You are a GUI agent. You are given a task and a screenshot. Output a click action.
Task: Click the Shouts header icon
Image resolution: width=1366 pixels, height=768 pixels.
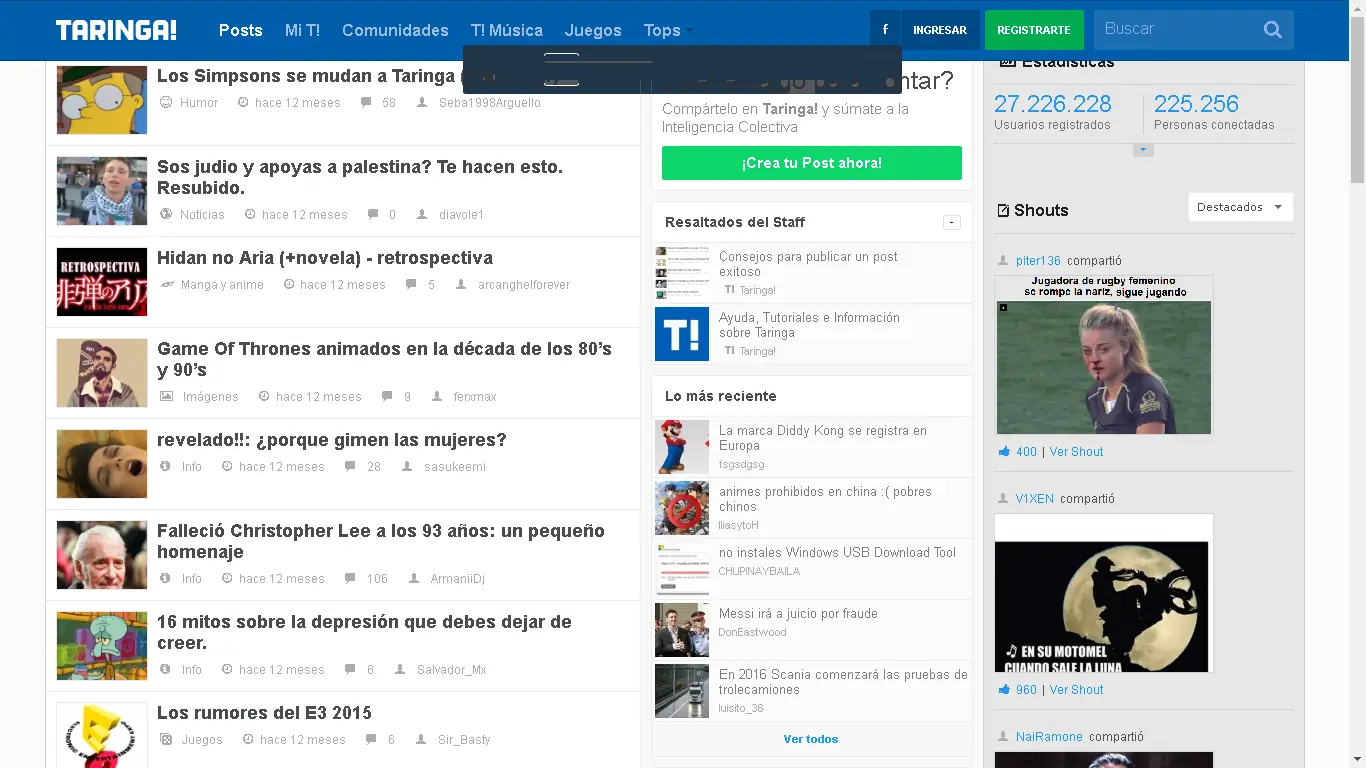tap(1003, 210)
